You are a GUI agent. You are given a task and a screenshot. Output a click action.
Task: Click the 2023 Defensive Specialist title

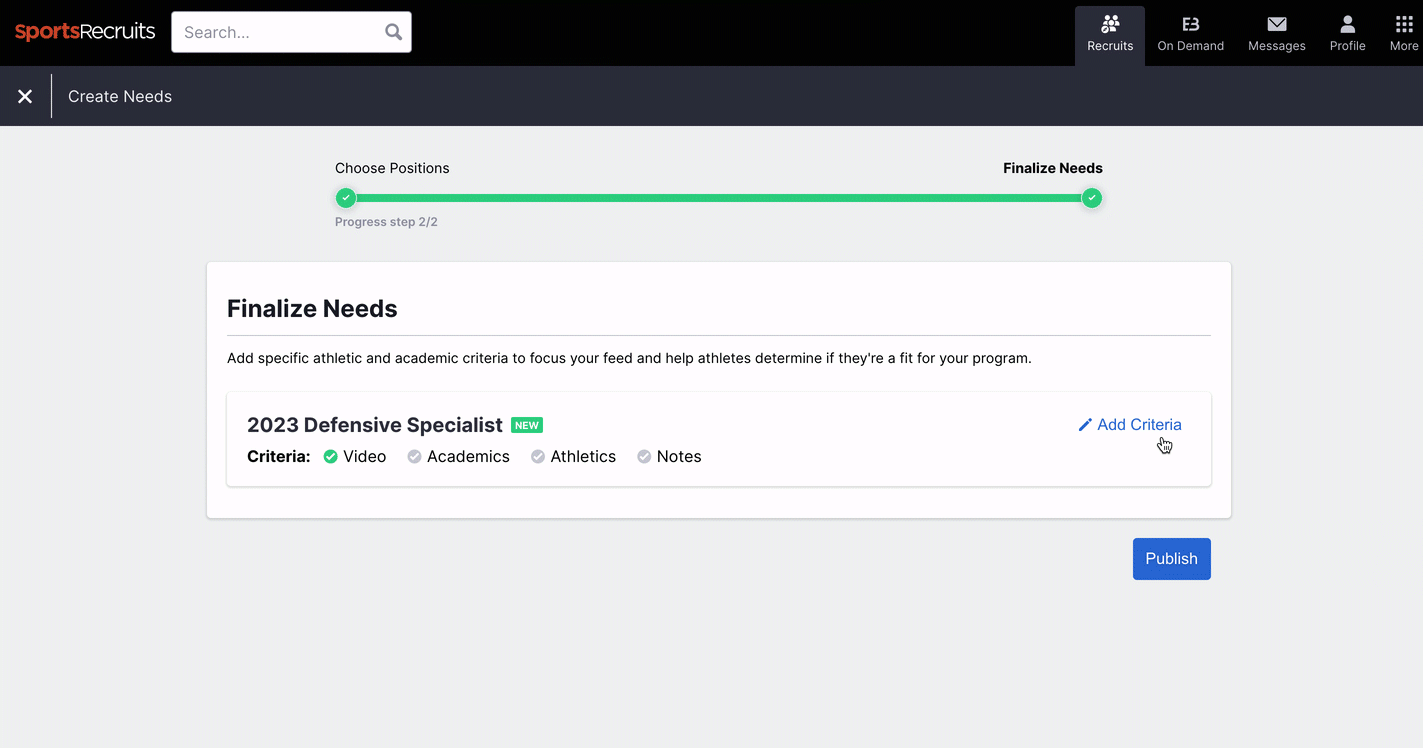tap(375, 425)
